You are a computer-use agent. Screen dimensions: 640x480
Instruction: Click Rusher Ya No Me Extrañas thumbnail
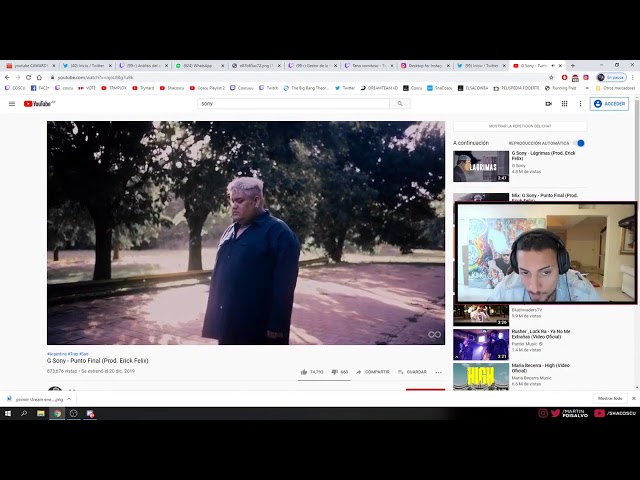click(481, 345)
